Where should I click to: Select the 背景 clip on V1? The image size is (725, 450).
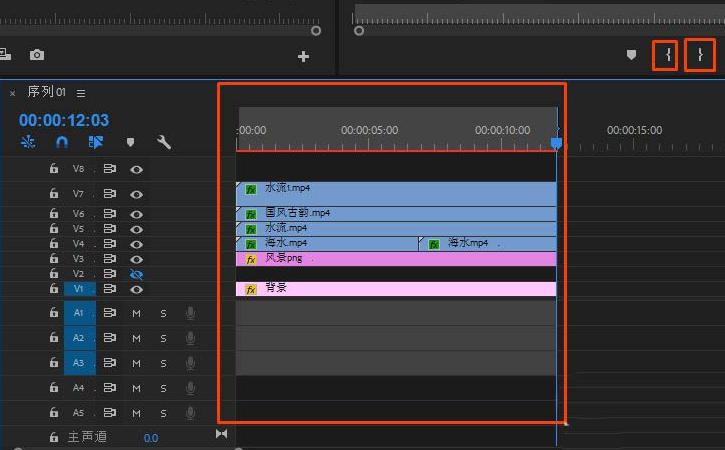point(396,289)
